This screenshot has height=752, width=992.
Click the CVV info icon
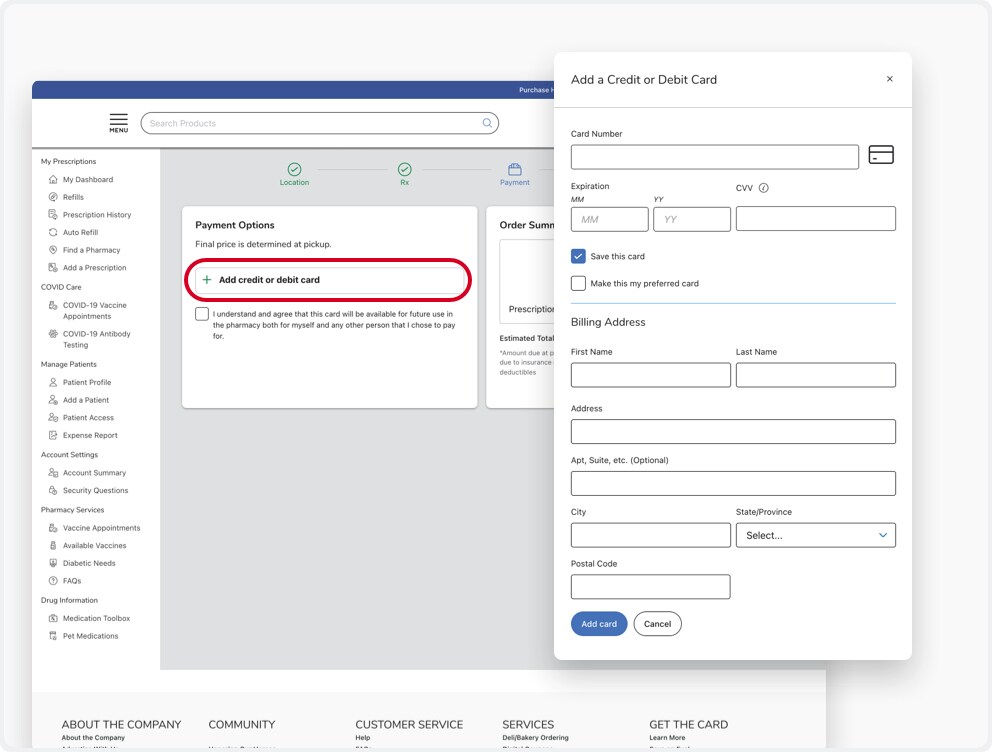(x=764, y=188)
